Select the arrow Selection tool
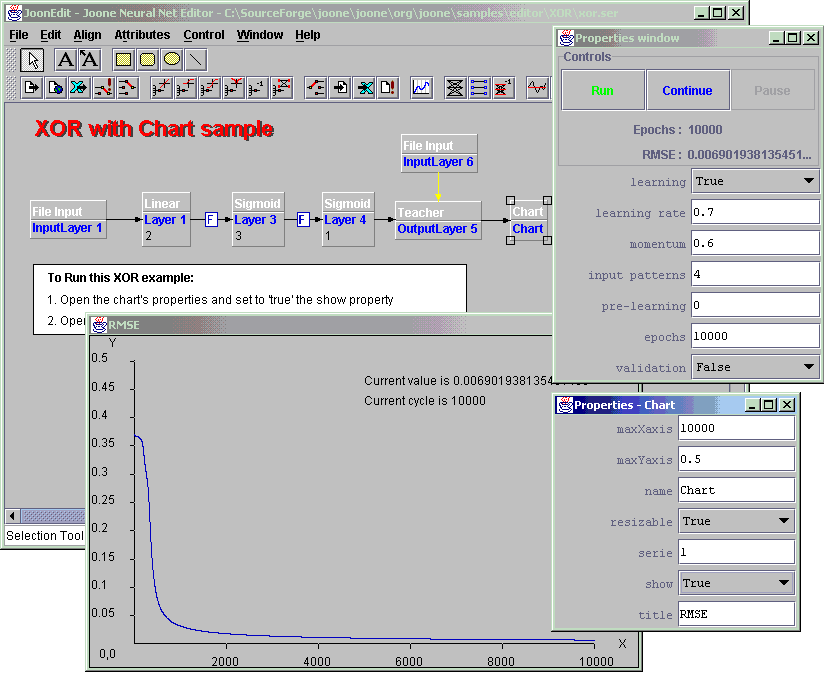This screenshot has width=824, height=673. (x=32, y=59)
